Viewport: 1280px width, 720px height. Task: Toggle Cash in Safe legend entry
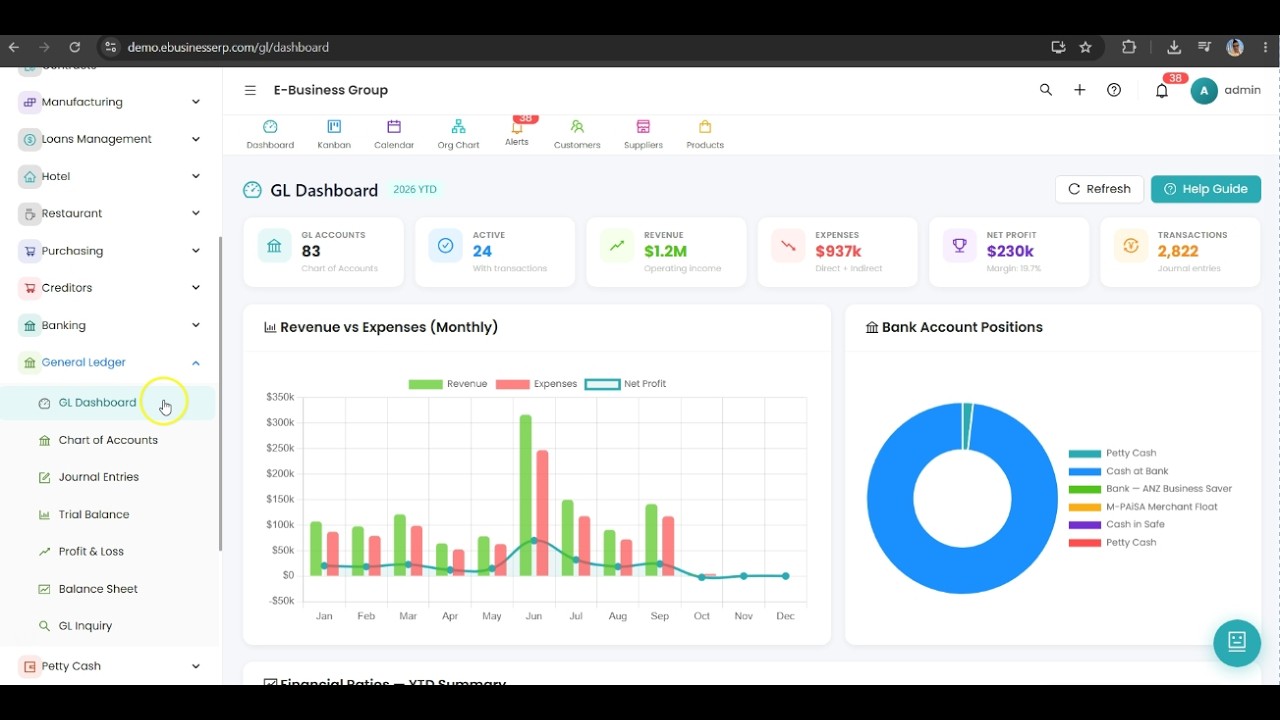[1117, 524]
